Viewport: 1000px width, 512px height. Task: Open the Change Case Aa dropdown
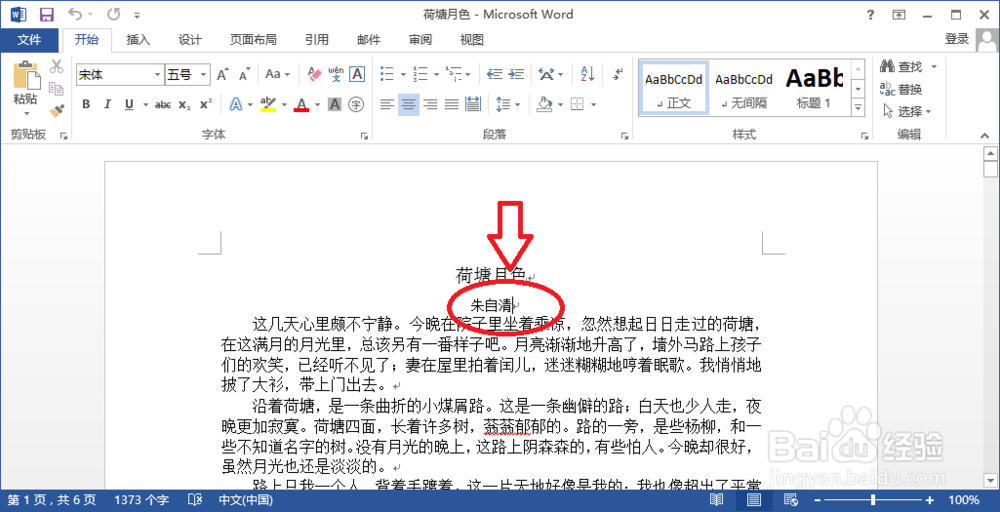pos(278,75)
